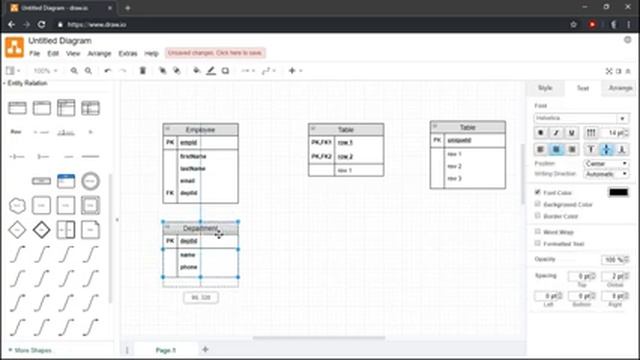Set vertical alignment to bottom

[622, 150]
